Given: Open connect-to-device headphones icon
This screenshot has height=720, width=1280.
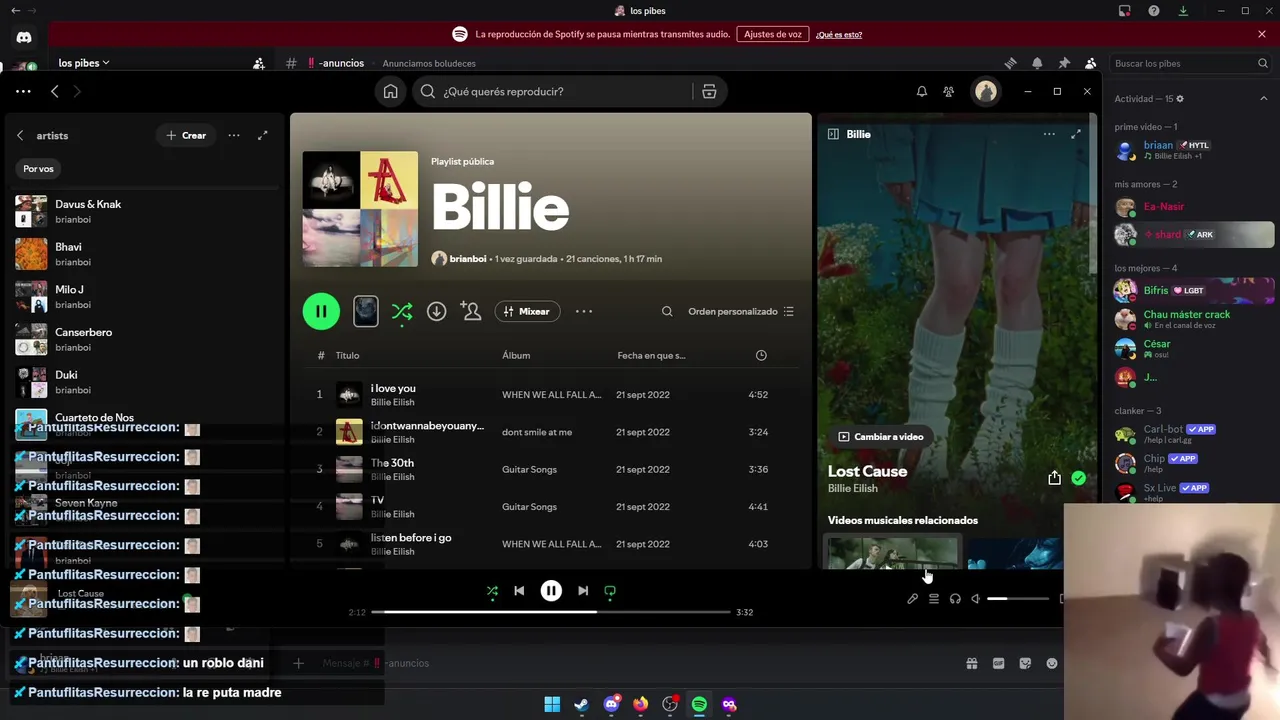Looking at the screenshot, I should coord(955,599).
